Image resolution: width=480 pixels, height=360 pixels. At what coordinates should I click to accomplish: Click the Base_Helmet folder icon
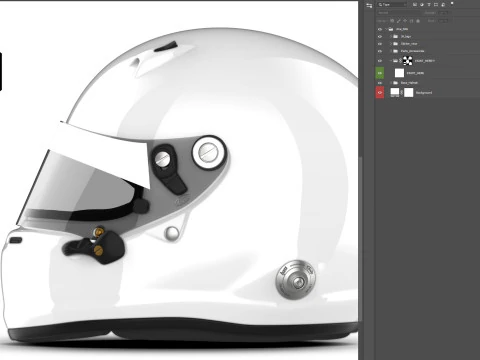[396, 83]
